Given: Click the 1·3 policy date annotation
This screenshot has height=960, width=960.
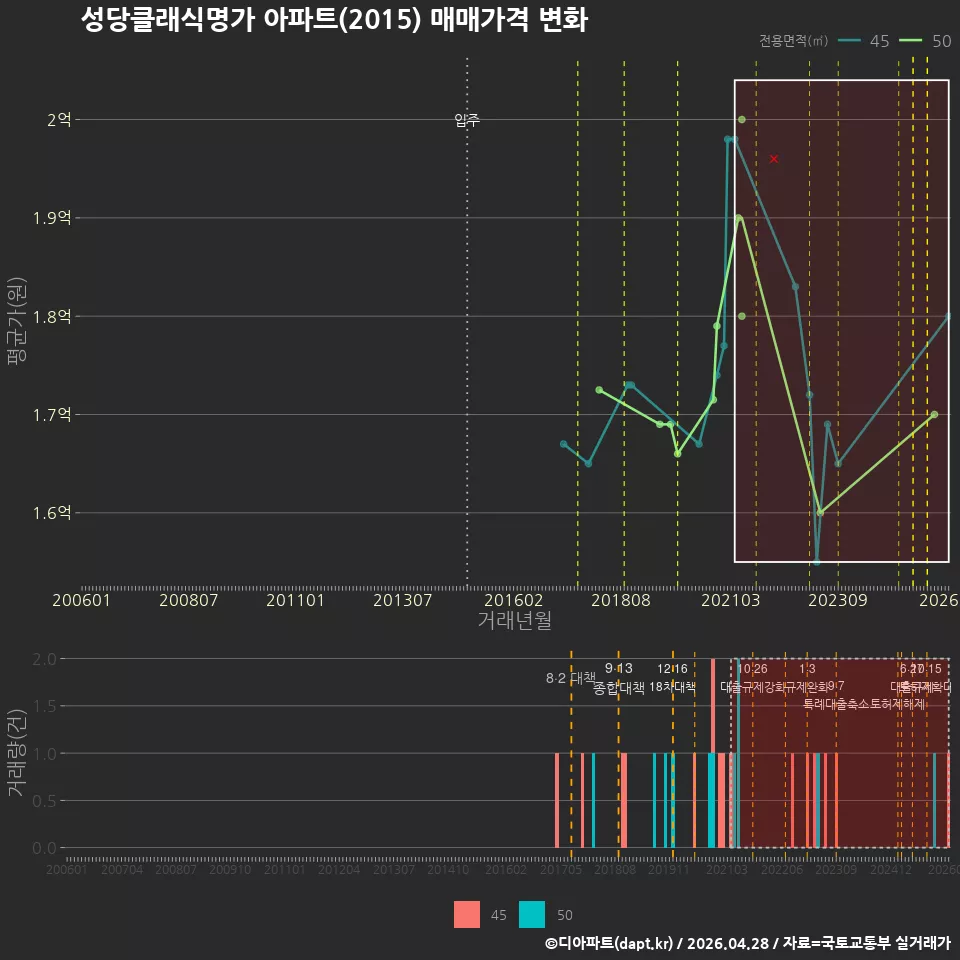Looking at the screenshot, I should (808, 669).
